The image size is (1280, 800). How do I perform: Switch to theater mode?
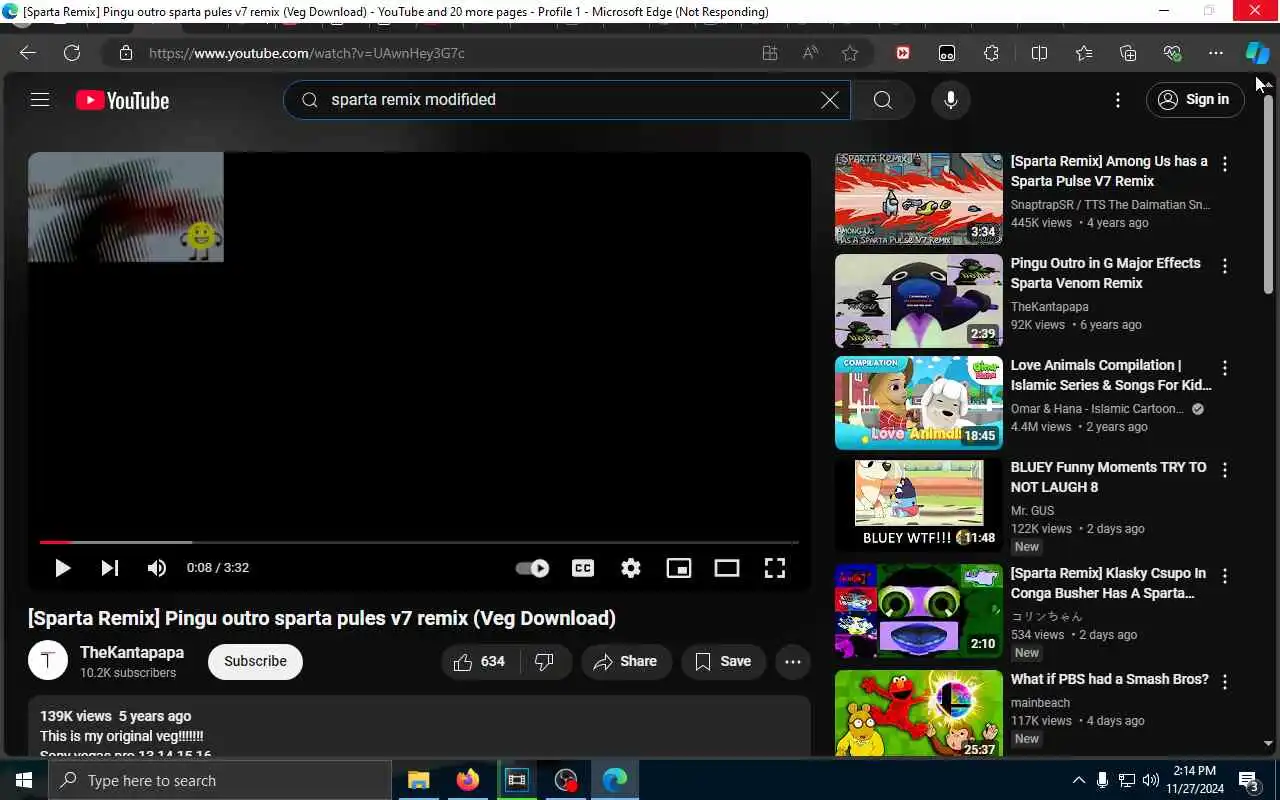pos(727,568)
